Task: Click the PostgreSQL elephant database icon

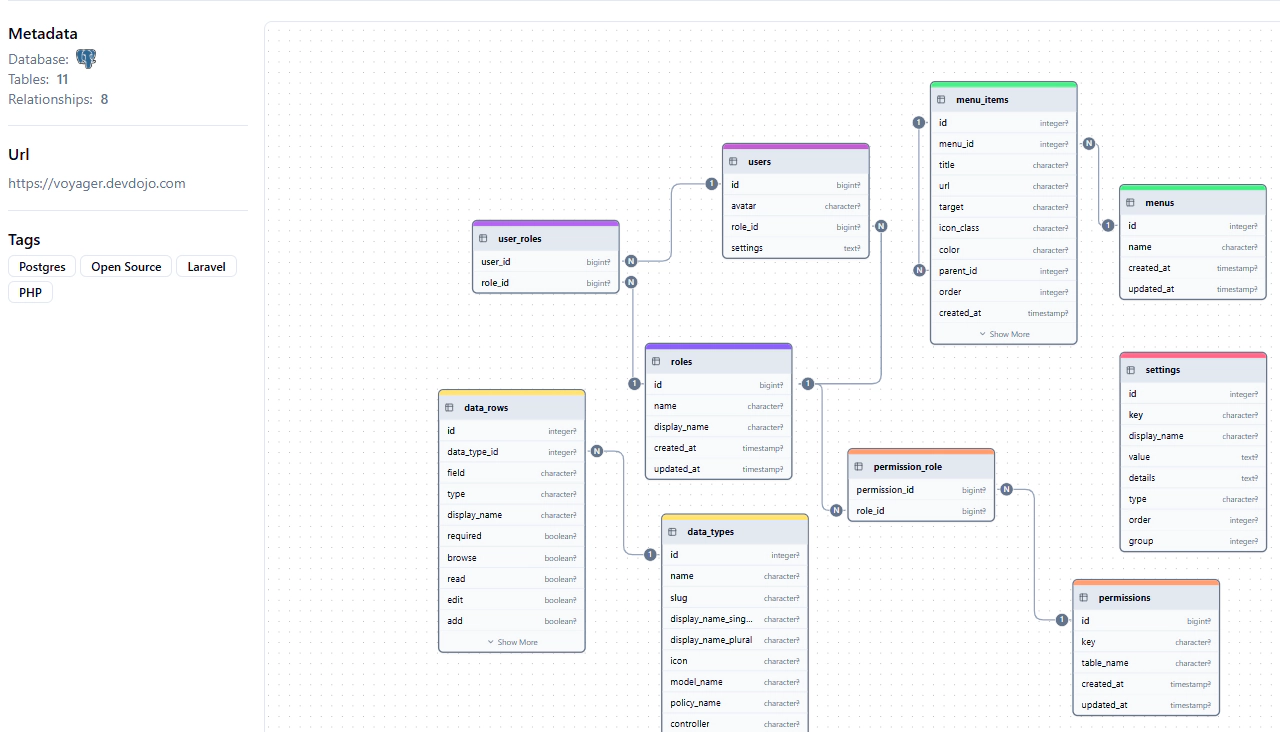Action: coord(86,59)
